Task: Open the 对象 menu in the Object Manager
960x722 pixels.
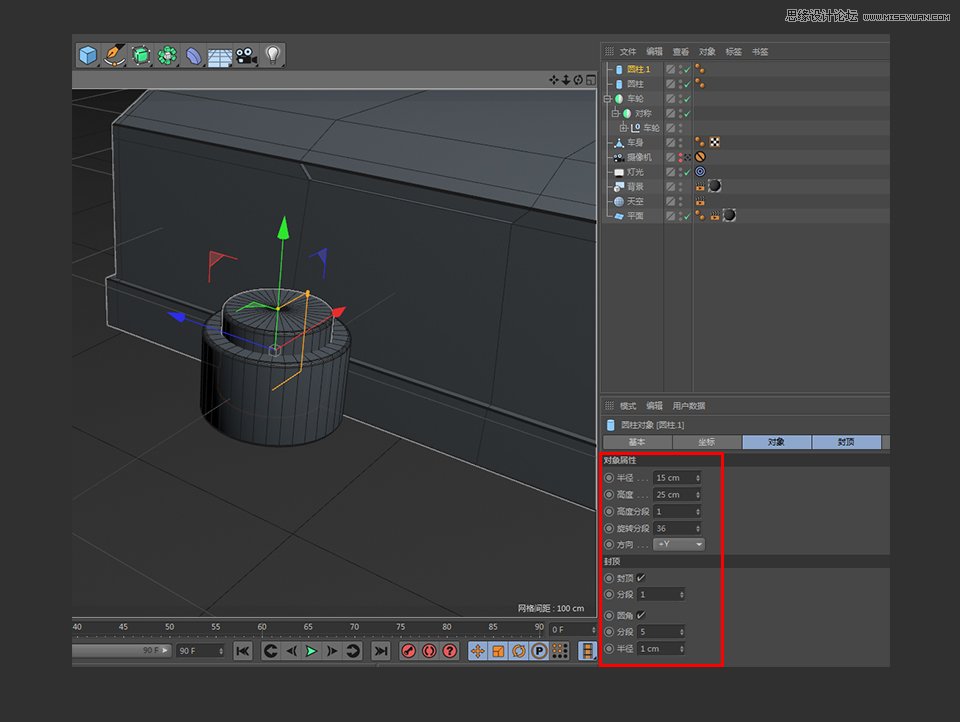Action: click(x=707, y=50)
